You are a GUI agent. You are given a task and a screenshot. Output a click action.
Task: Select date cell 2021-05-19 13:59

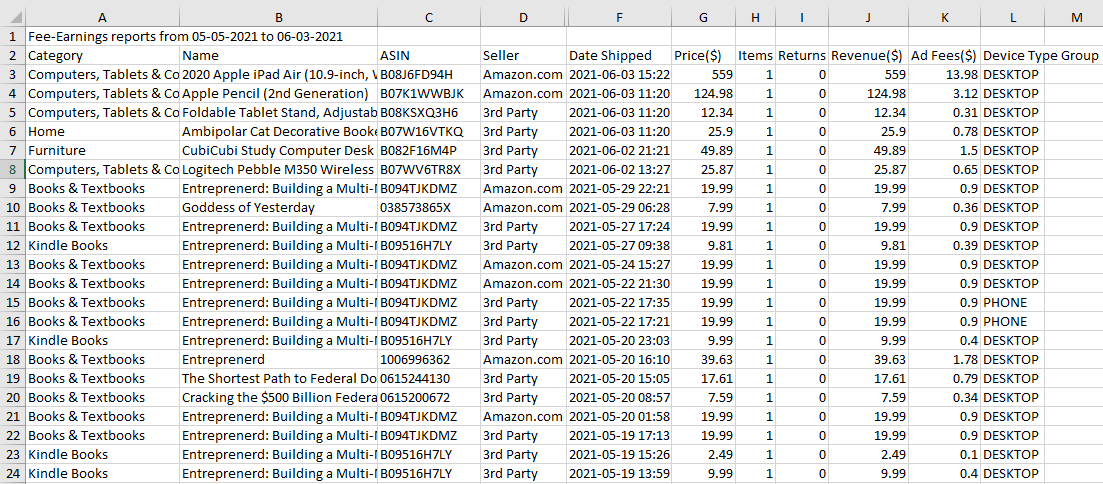tap(619, 473)
